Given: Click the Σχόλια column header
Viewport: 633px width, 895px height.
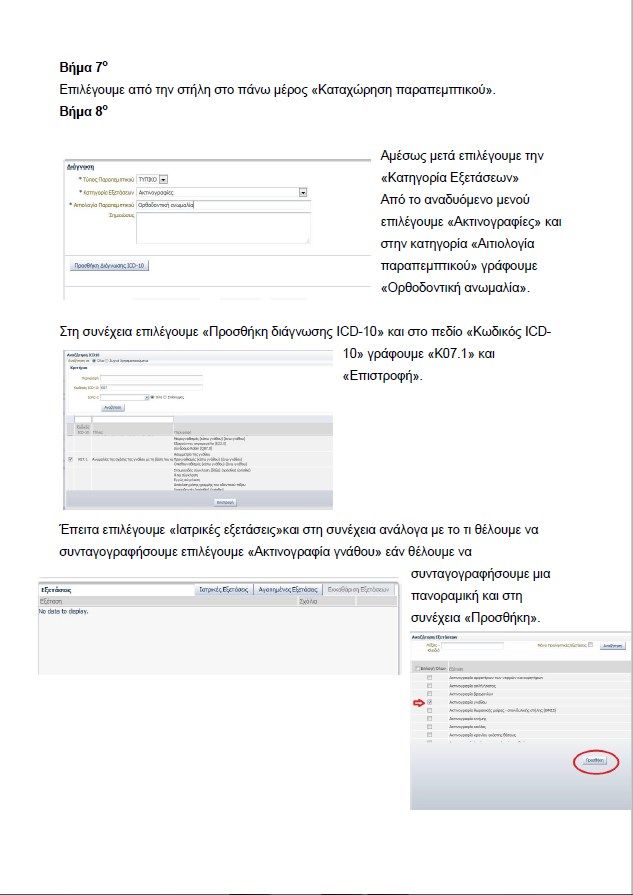Looking at the screenshot, I should coord(326,602).
